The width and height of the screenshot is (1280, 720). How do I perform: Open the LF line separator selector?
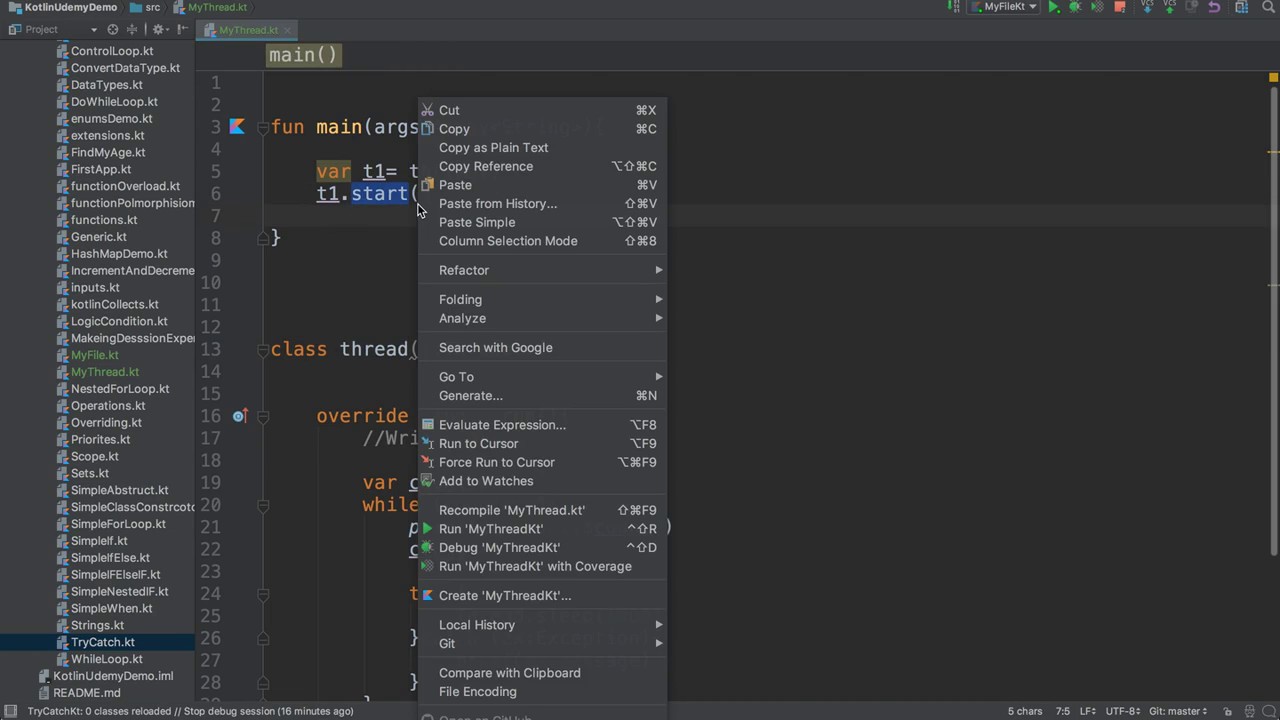pos(1089,711)
